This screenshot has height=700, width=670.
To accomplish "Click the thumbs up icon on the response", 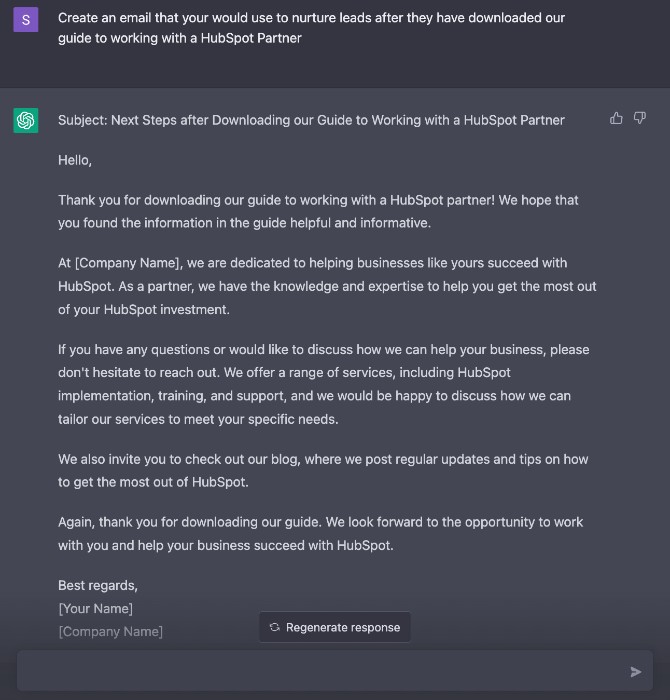I will pyautogui.click(x=616, y=118).
